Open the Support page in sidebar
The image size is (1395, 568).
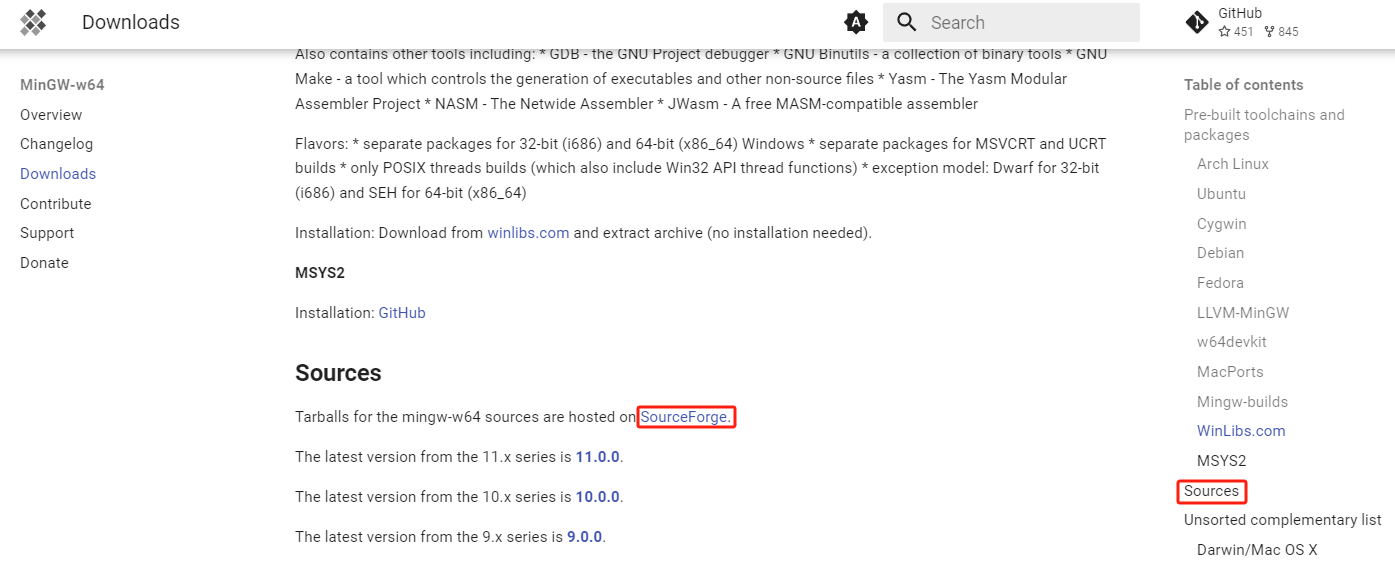point(47,233)
